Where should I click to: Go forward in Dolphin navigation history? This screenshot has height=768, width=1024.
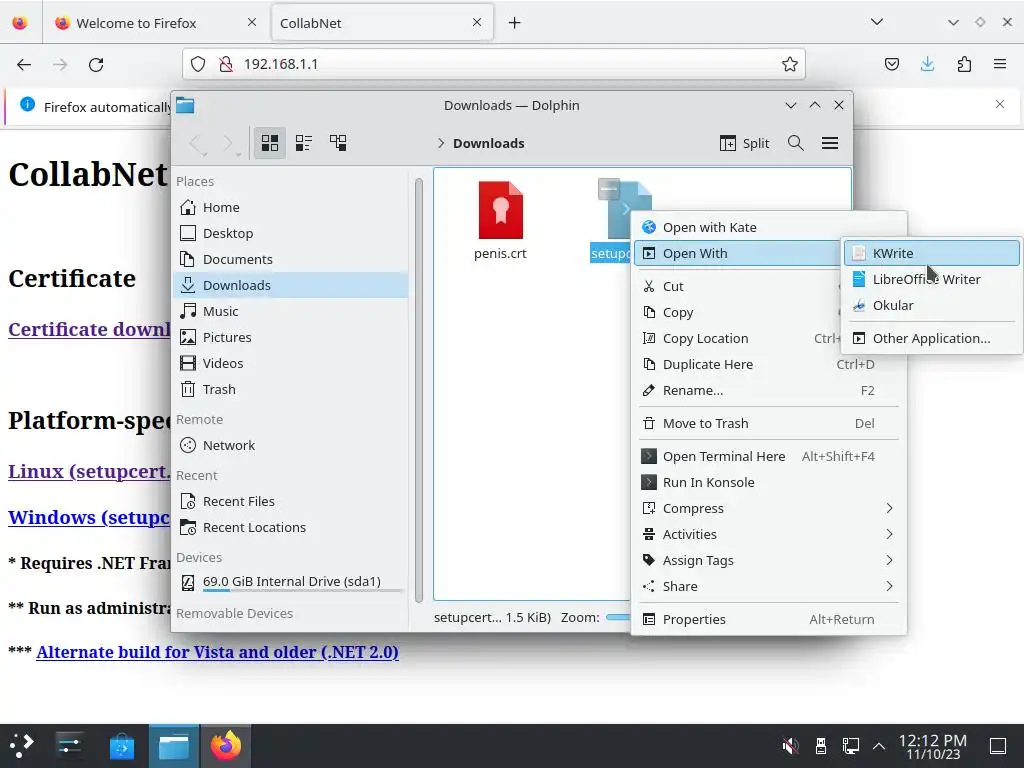pyautogui.click(x=228, y=143)
